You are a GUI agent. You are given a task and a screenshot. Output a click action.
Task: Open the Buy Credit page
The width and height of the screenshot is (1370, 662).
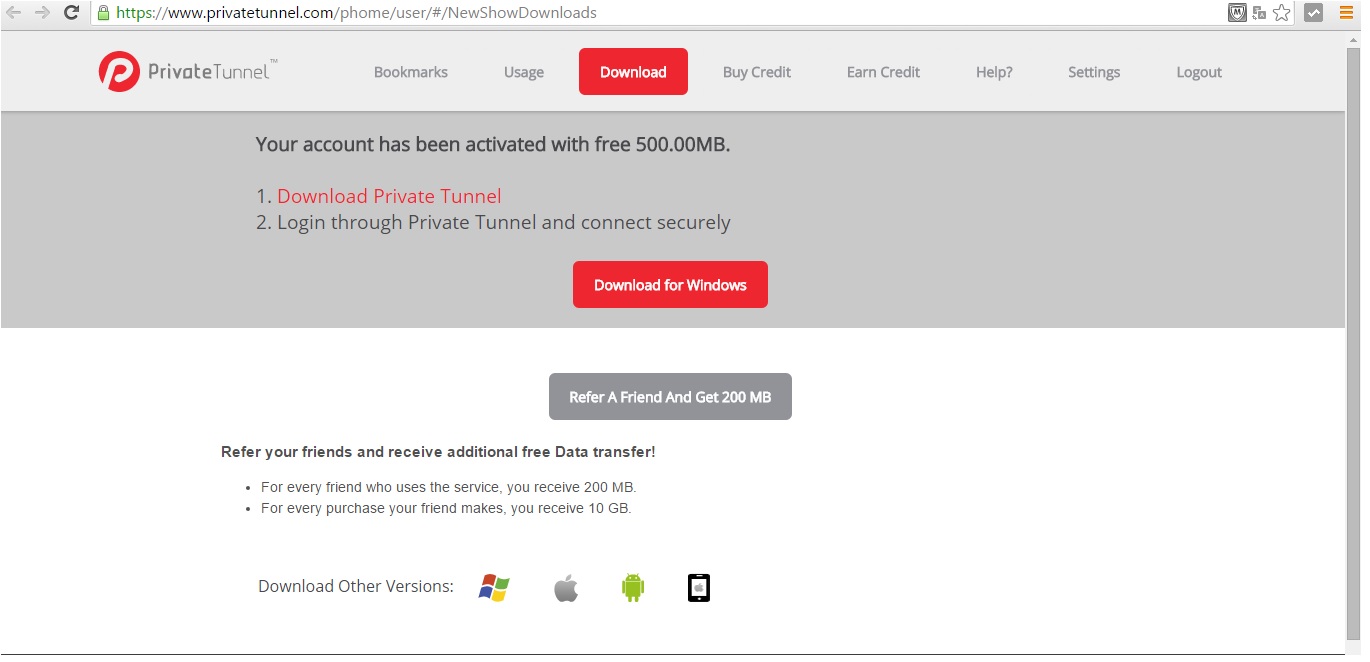pos(757,72)
